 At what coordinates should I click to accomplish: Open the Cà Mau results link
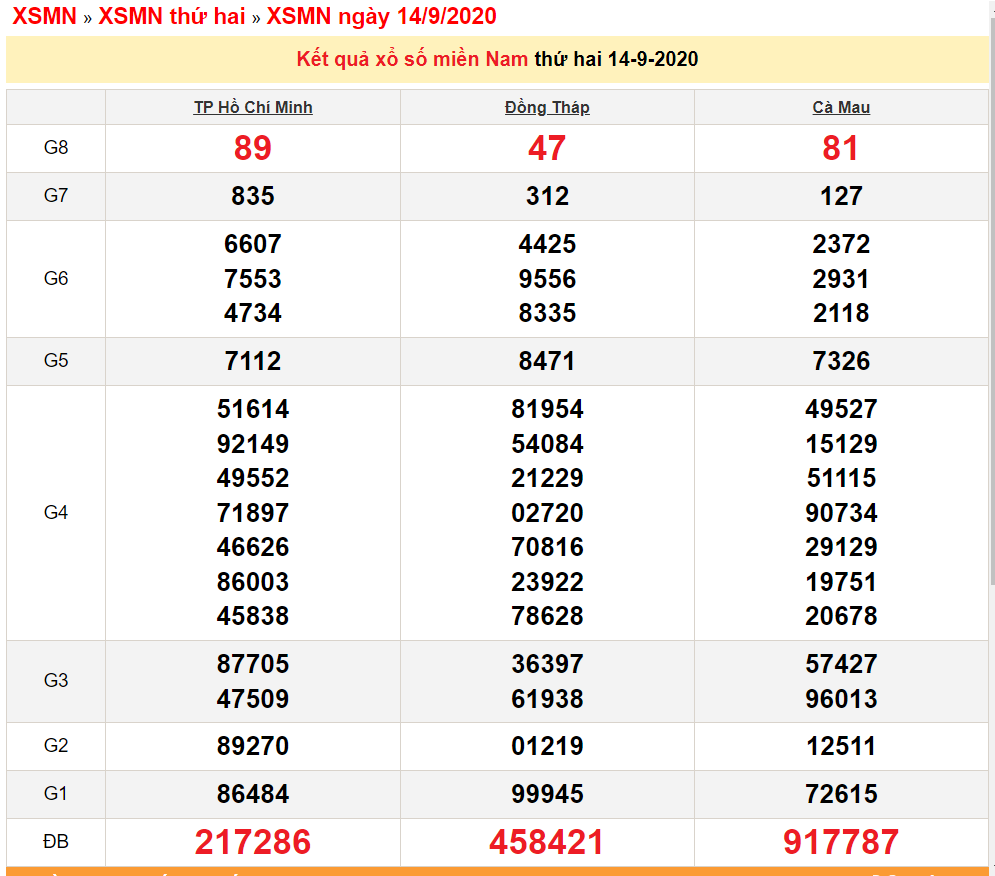[x=842, y=107]
